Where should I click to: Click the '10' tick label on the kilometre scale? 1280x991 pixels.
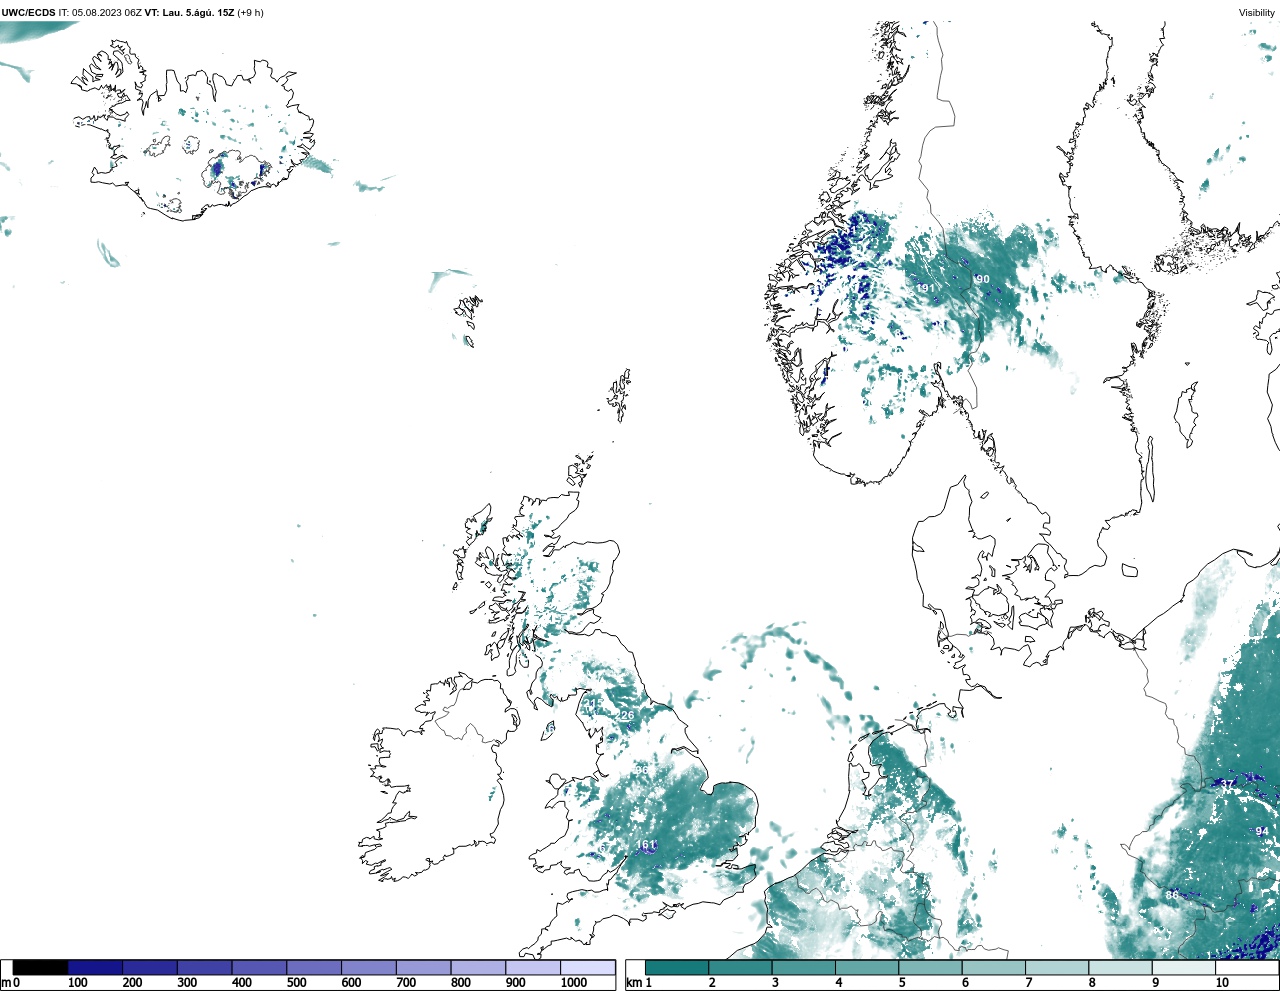coord(1222,983)
